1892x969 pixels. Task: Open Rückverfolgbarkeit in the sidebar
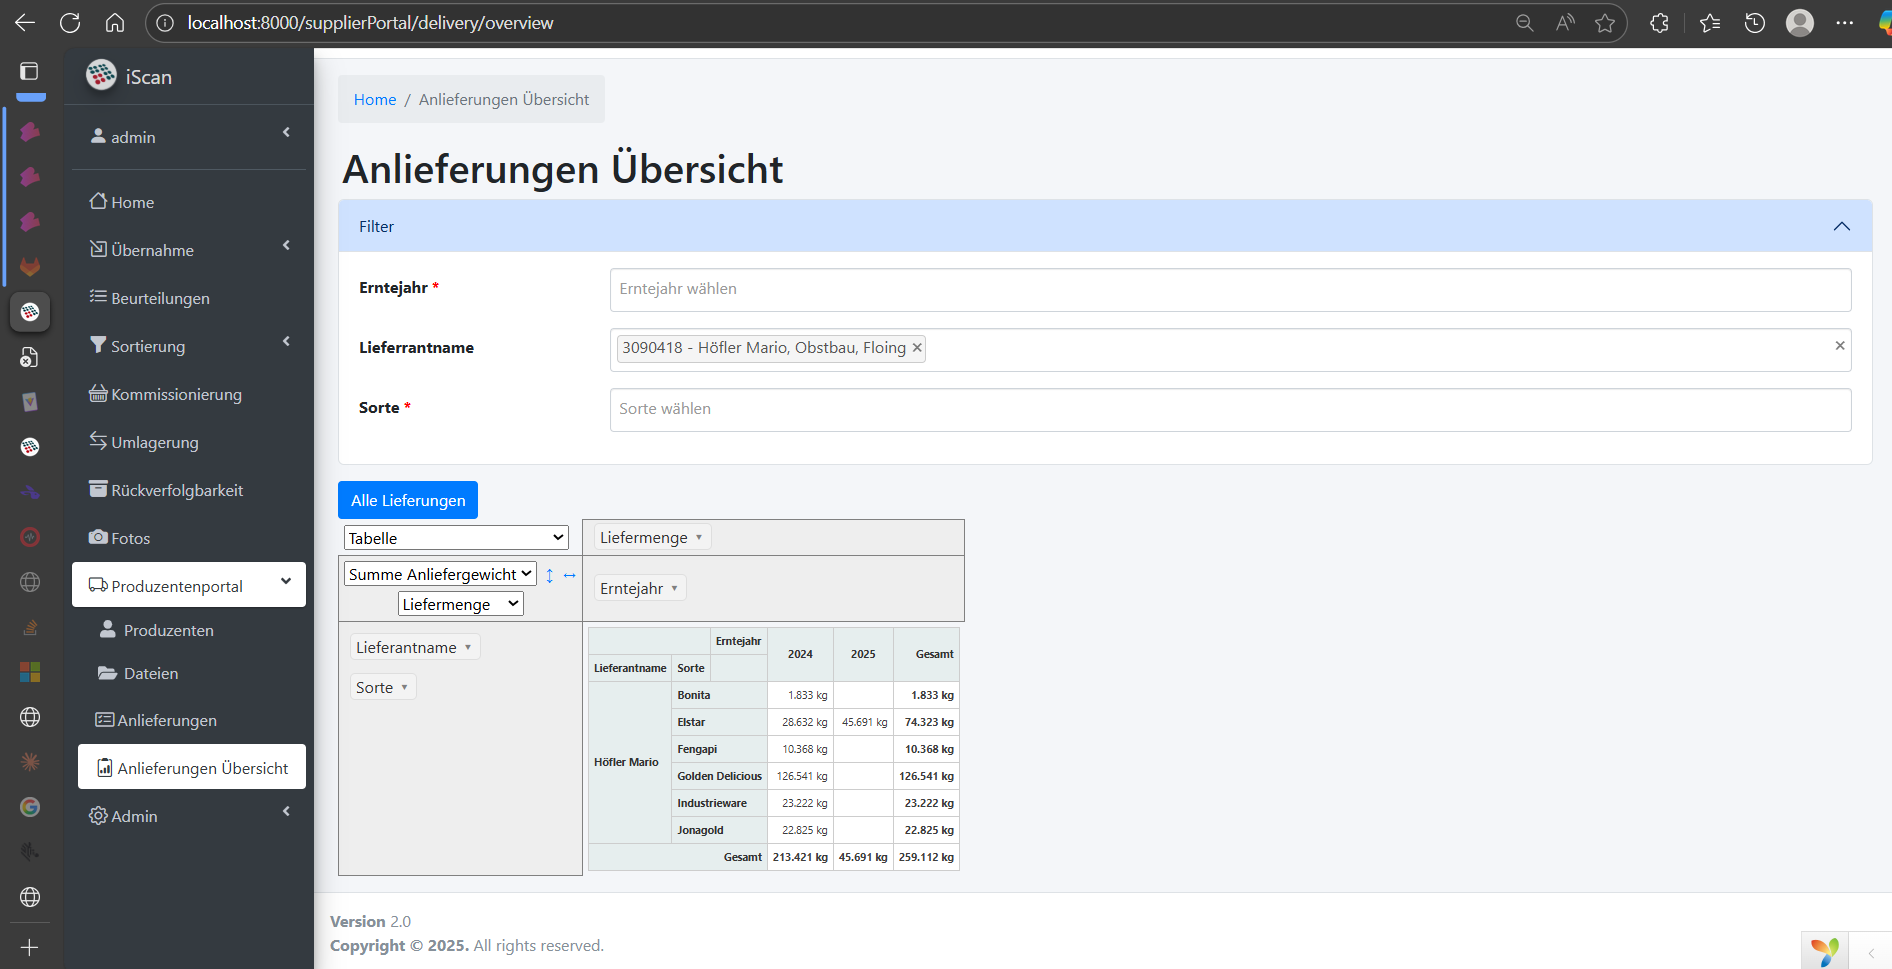point(177,490)
